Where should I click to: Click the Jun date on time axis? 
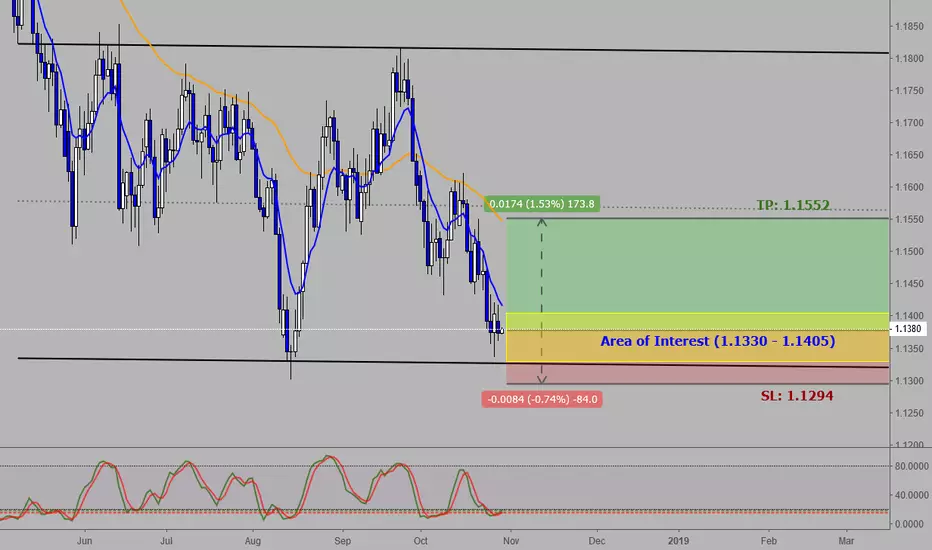pos(84,541)
